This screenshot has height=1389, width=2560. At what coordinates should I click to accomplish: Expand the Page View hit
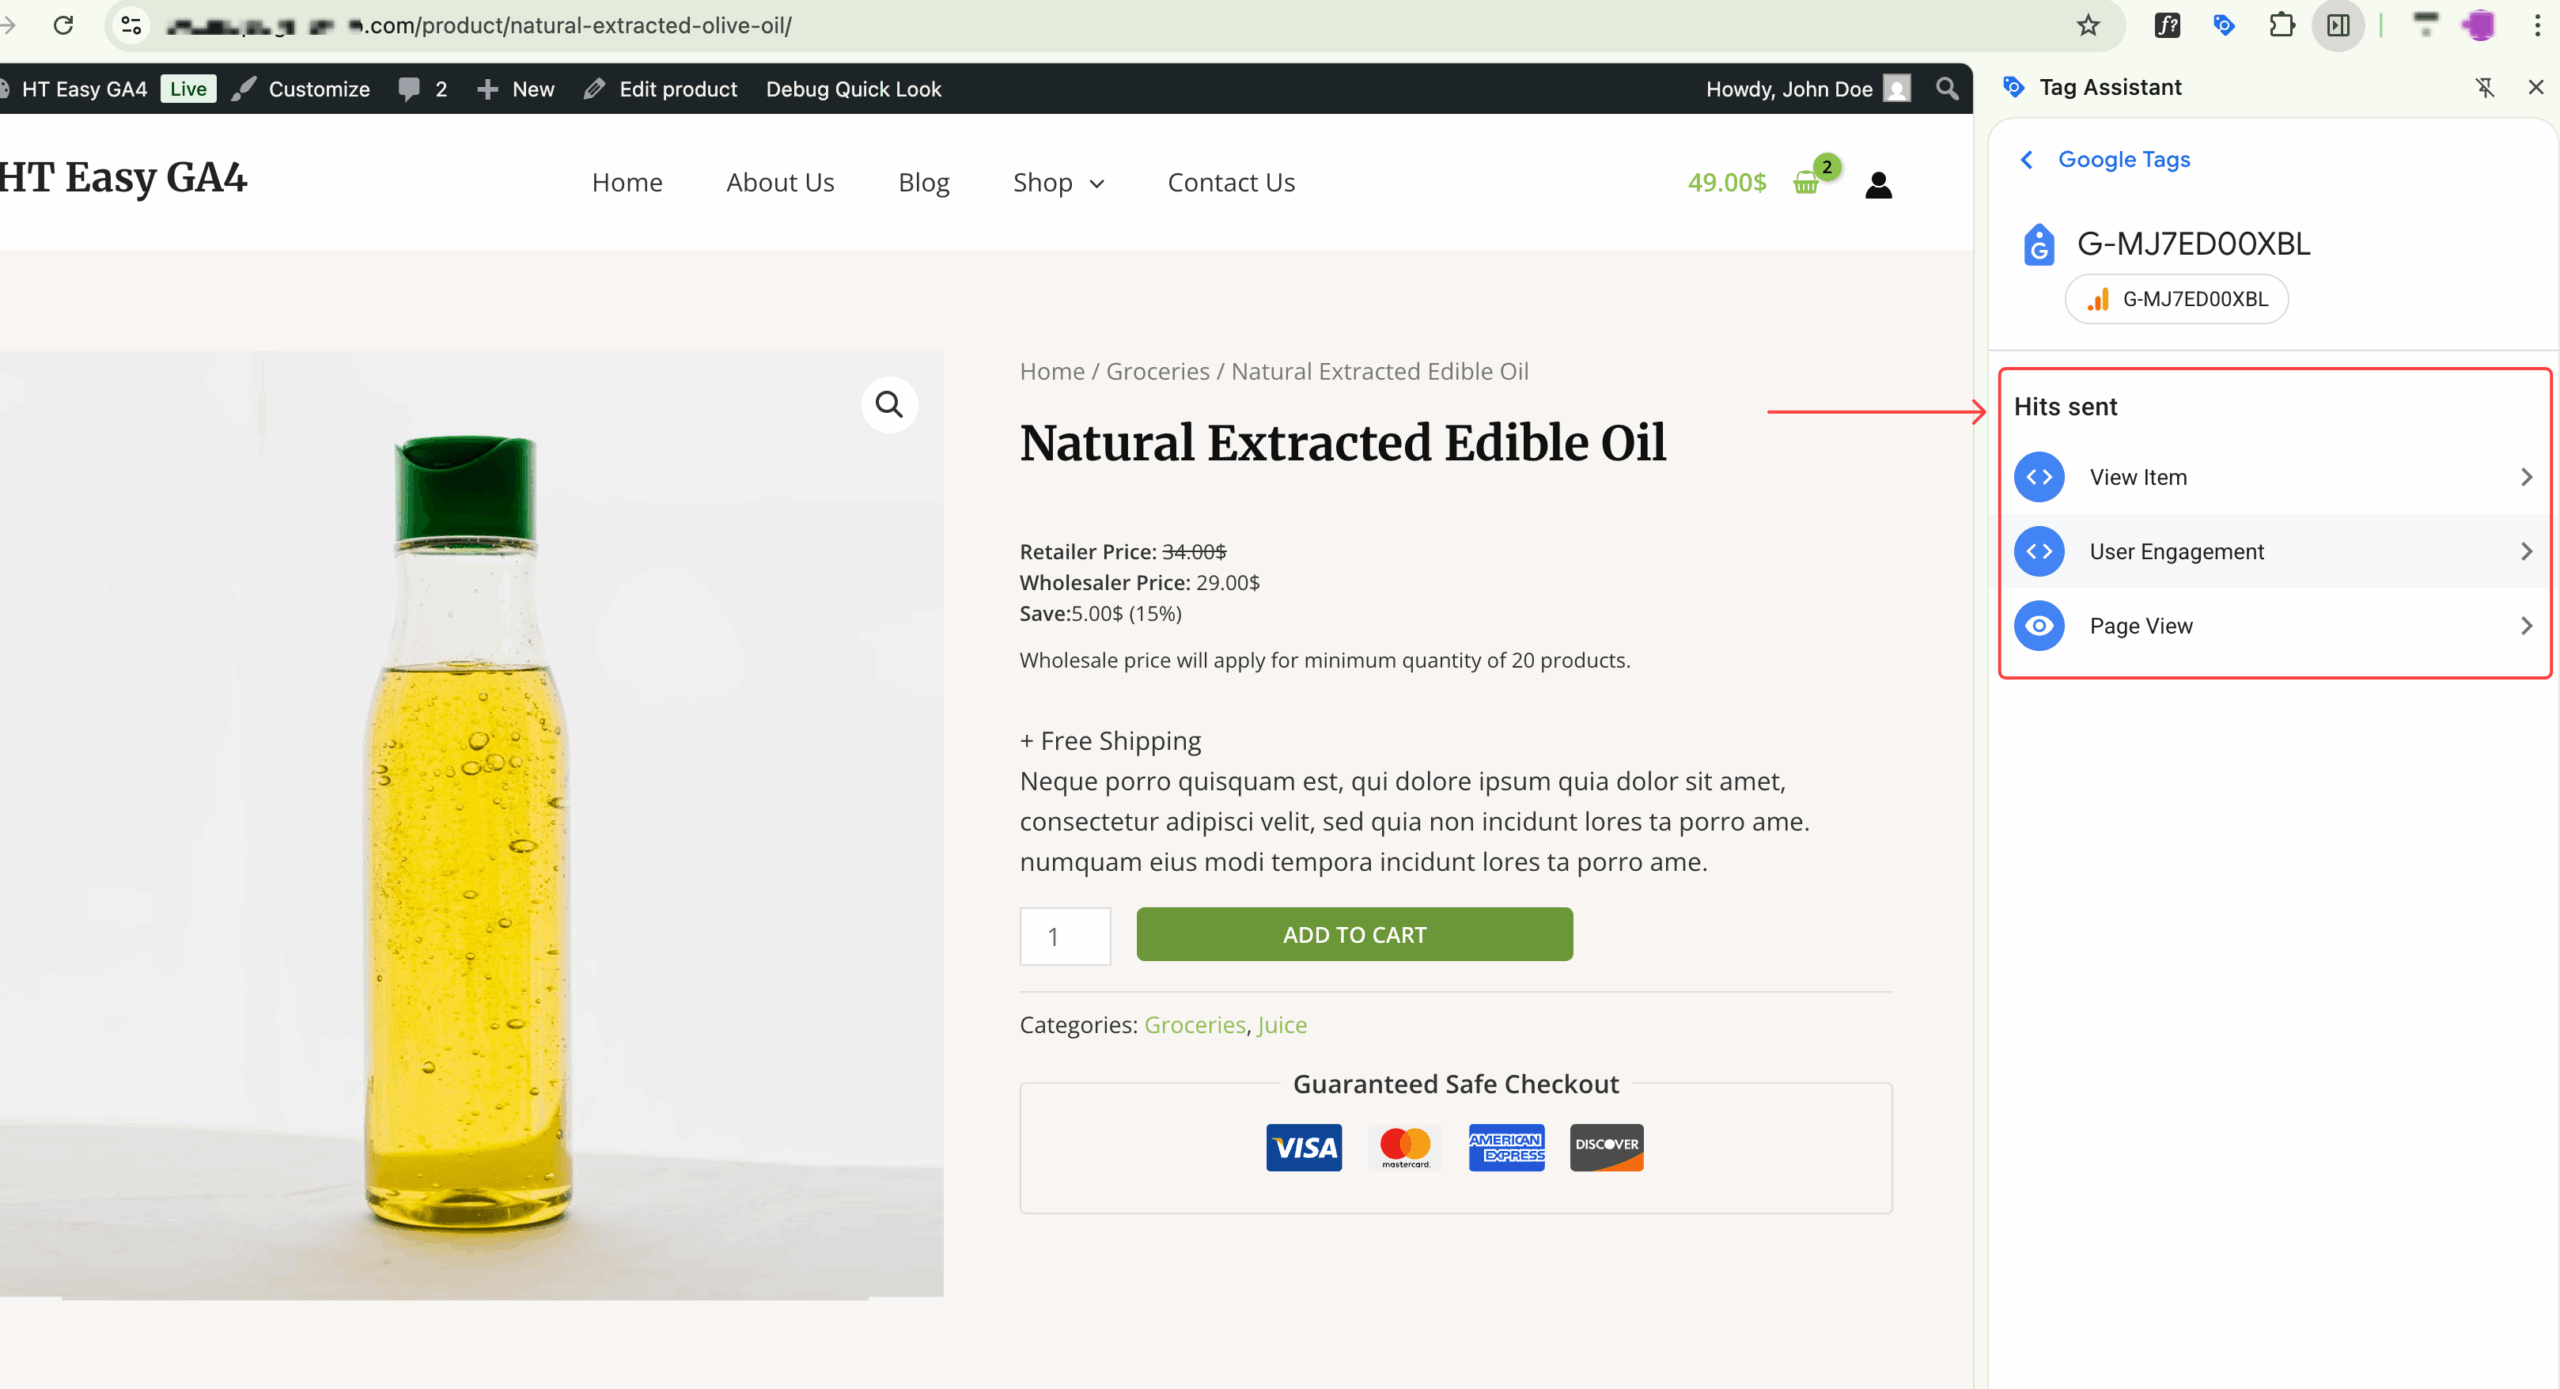[x=2272, y=626]
